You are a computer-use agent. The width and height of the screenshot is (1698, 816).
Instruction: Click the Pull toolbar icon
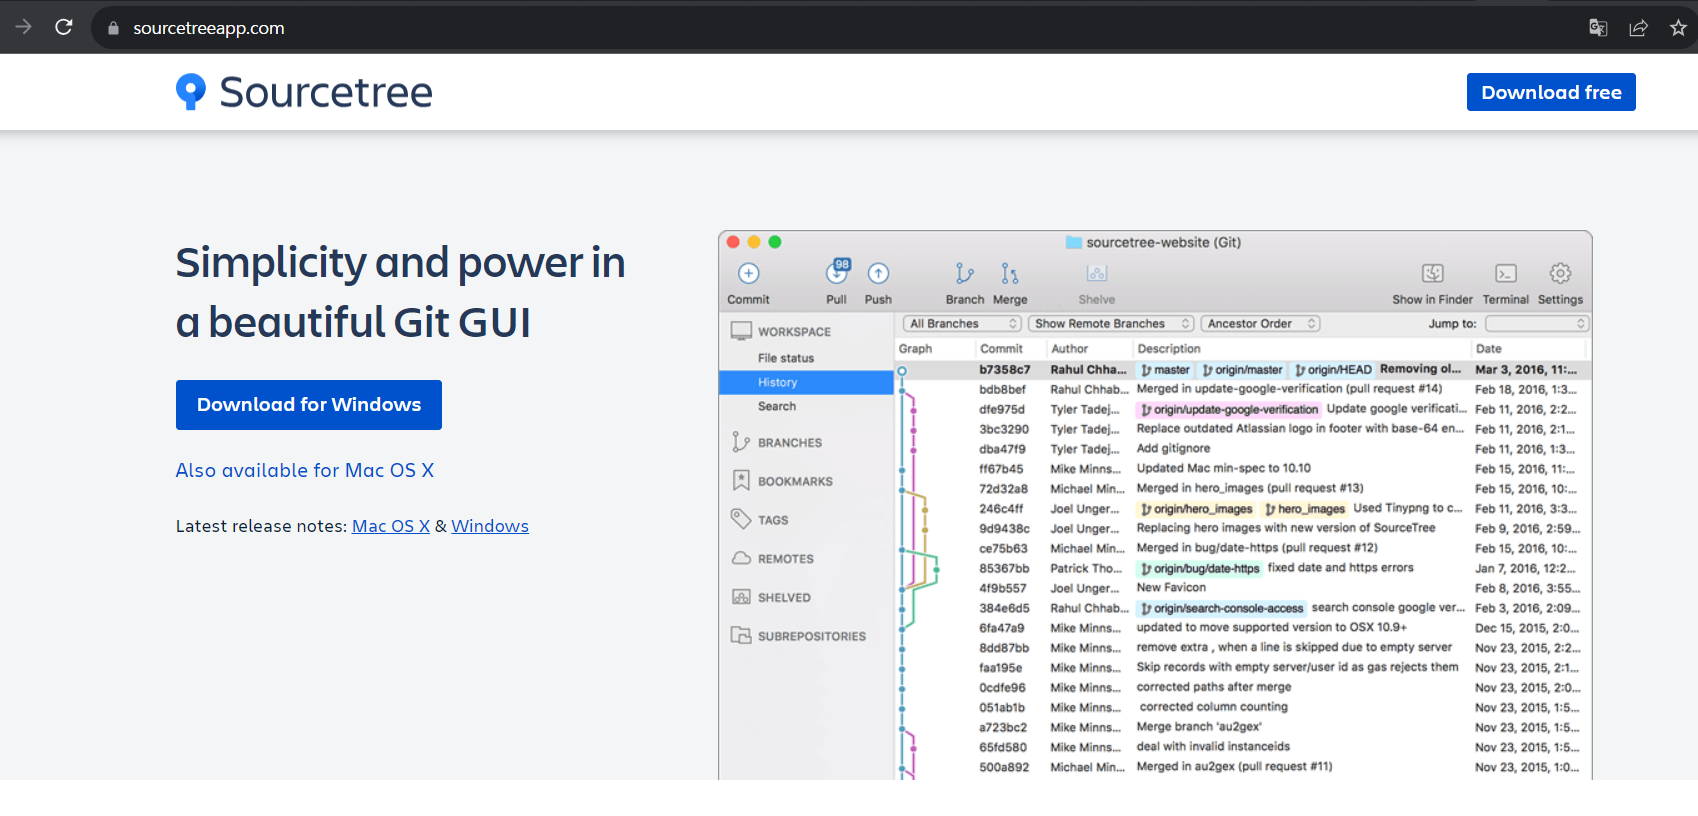click(x=837, y=272)
